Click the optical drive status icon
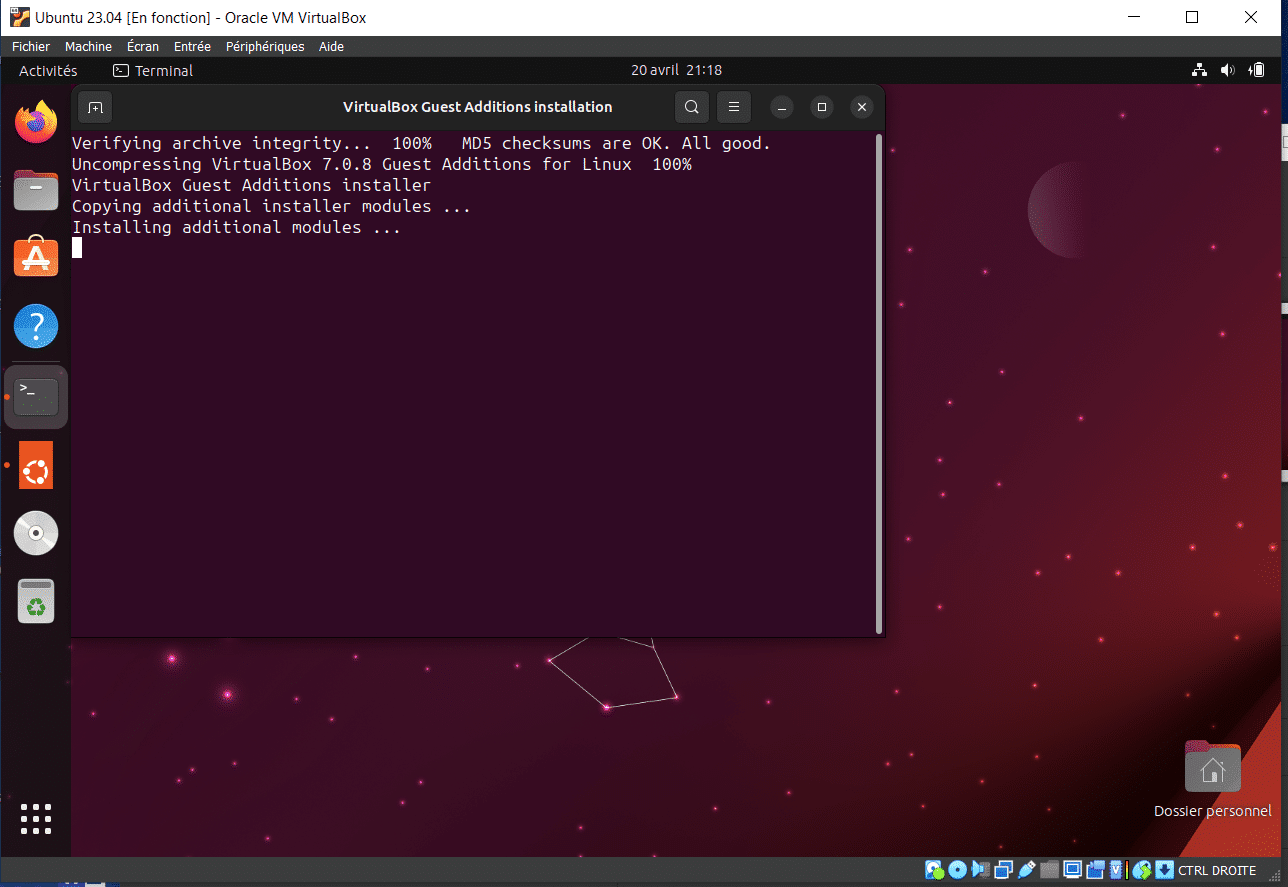Viewport: 1288px width, 887px height. point(957,869)
